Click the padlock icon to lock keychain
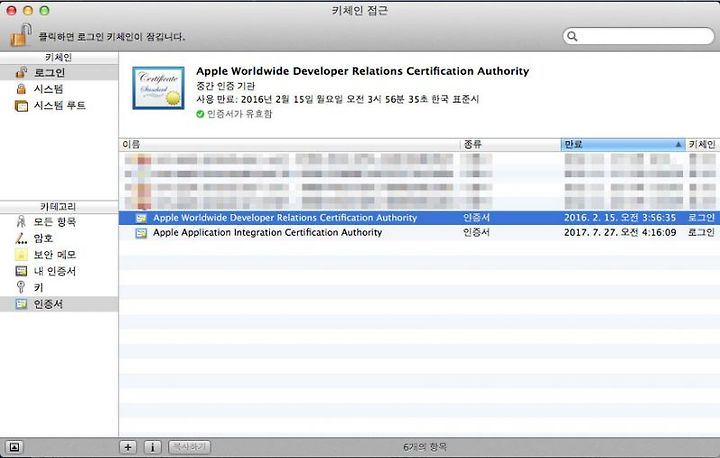 pyautogui.click(x=21, y=35)
